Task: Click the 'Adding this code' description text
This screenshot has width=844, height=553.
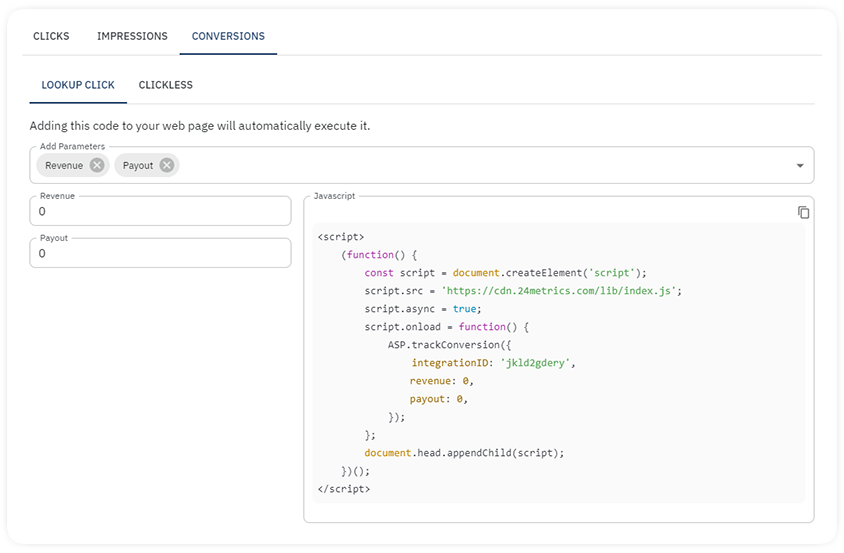Action: [200, 125]
